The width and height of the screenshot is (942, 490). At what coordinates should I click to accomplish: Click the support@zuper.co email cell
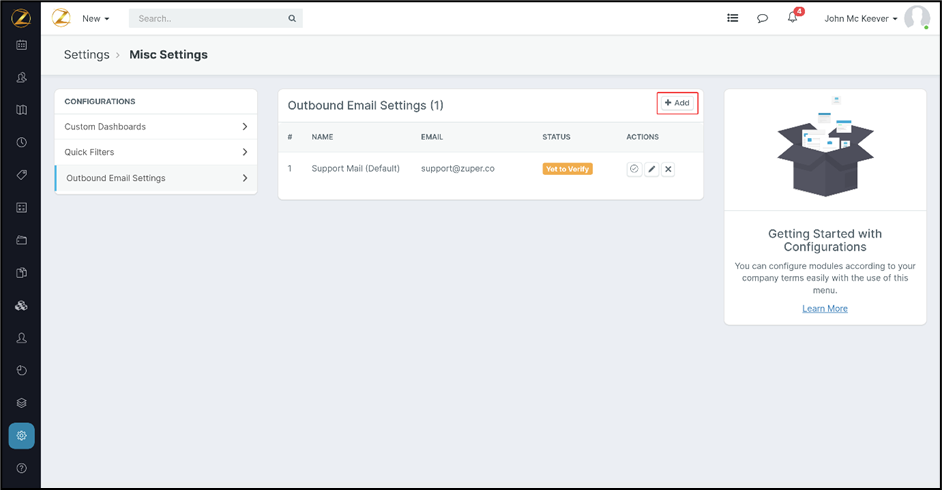coord(458,169)
